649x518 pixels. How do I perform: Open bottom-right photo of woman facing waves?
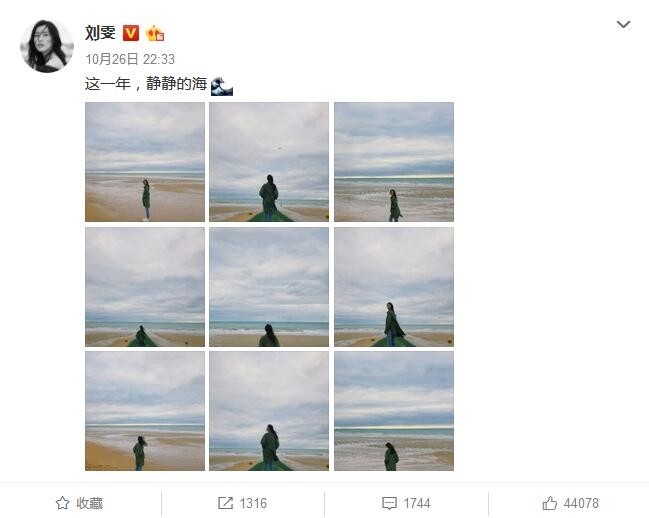click(x=394, y=411)
